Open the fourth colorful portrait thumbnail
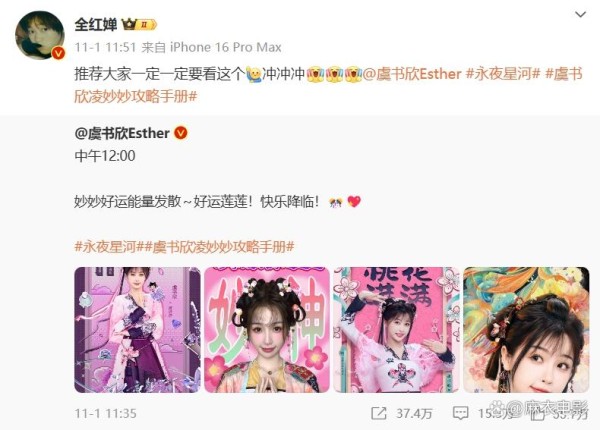Image resolution: width=600 pixels, height=430 pixels. click(x=527, y=330)
